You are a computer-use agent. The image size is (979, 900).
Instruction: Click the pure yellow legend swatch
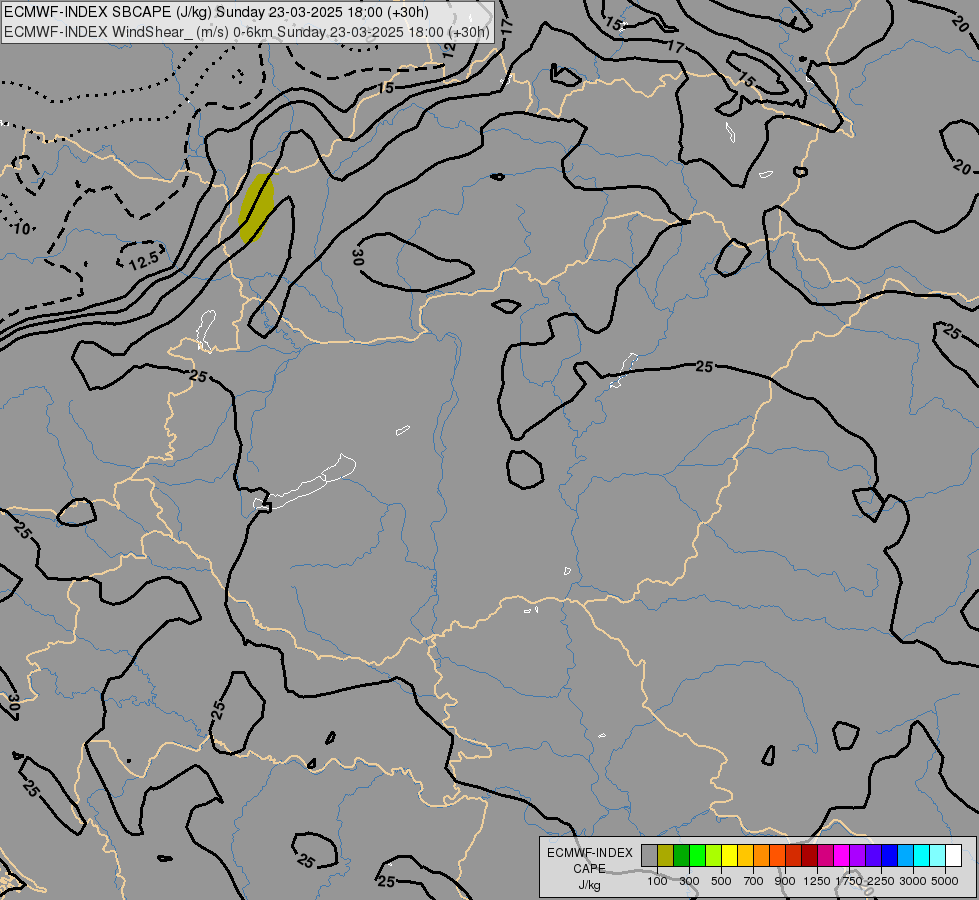tap(730, 856)
